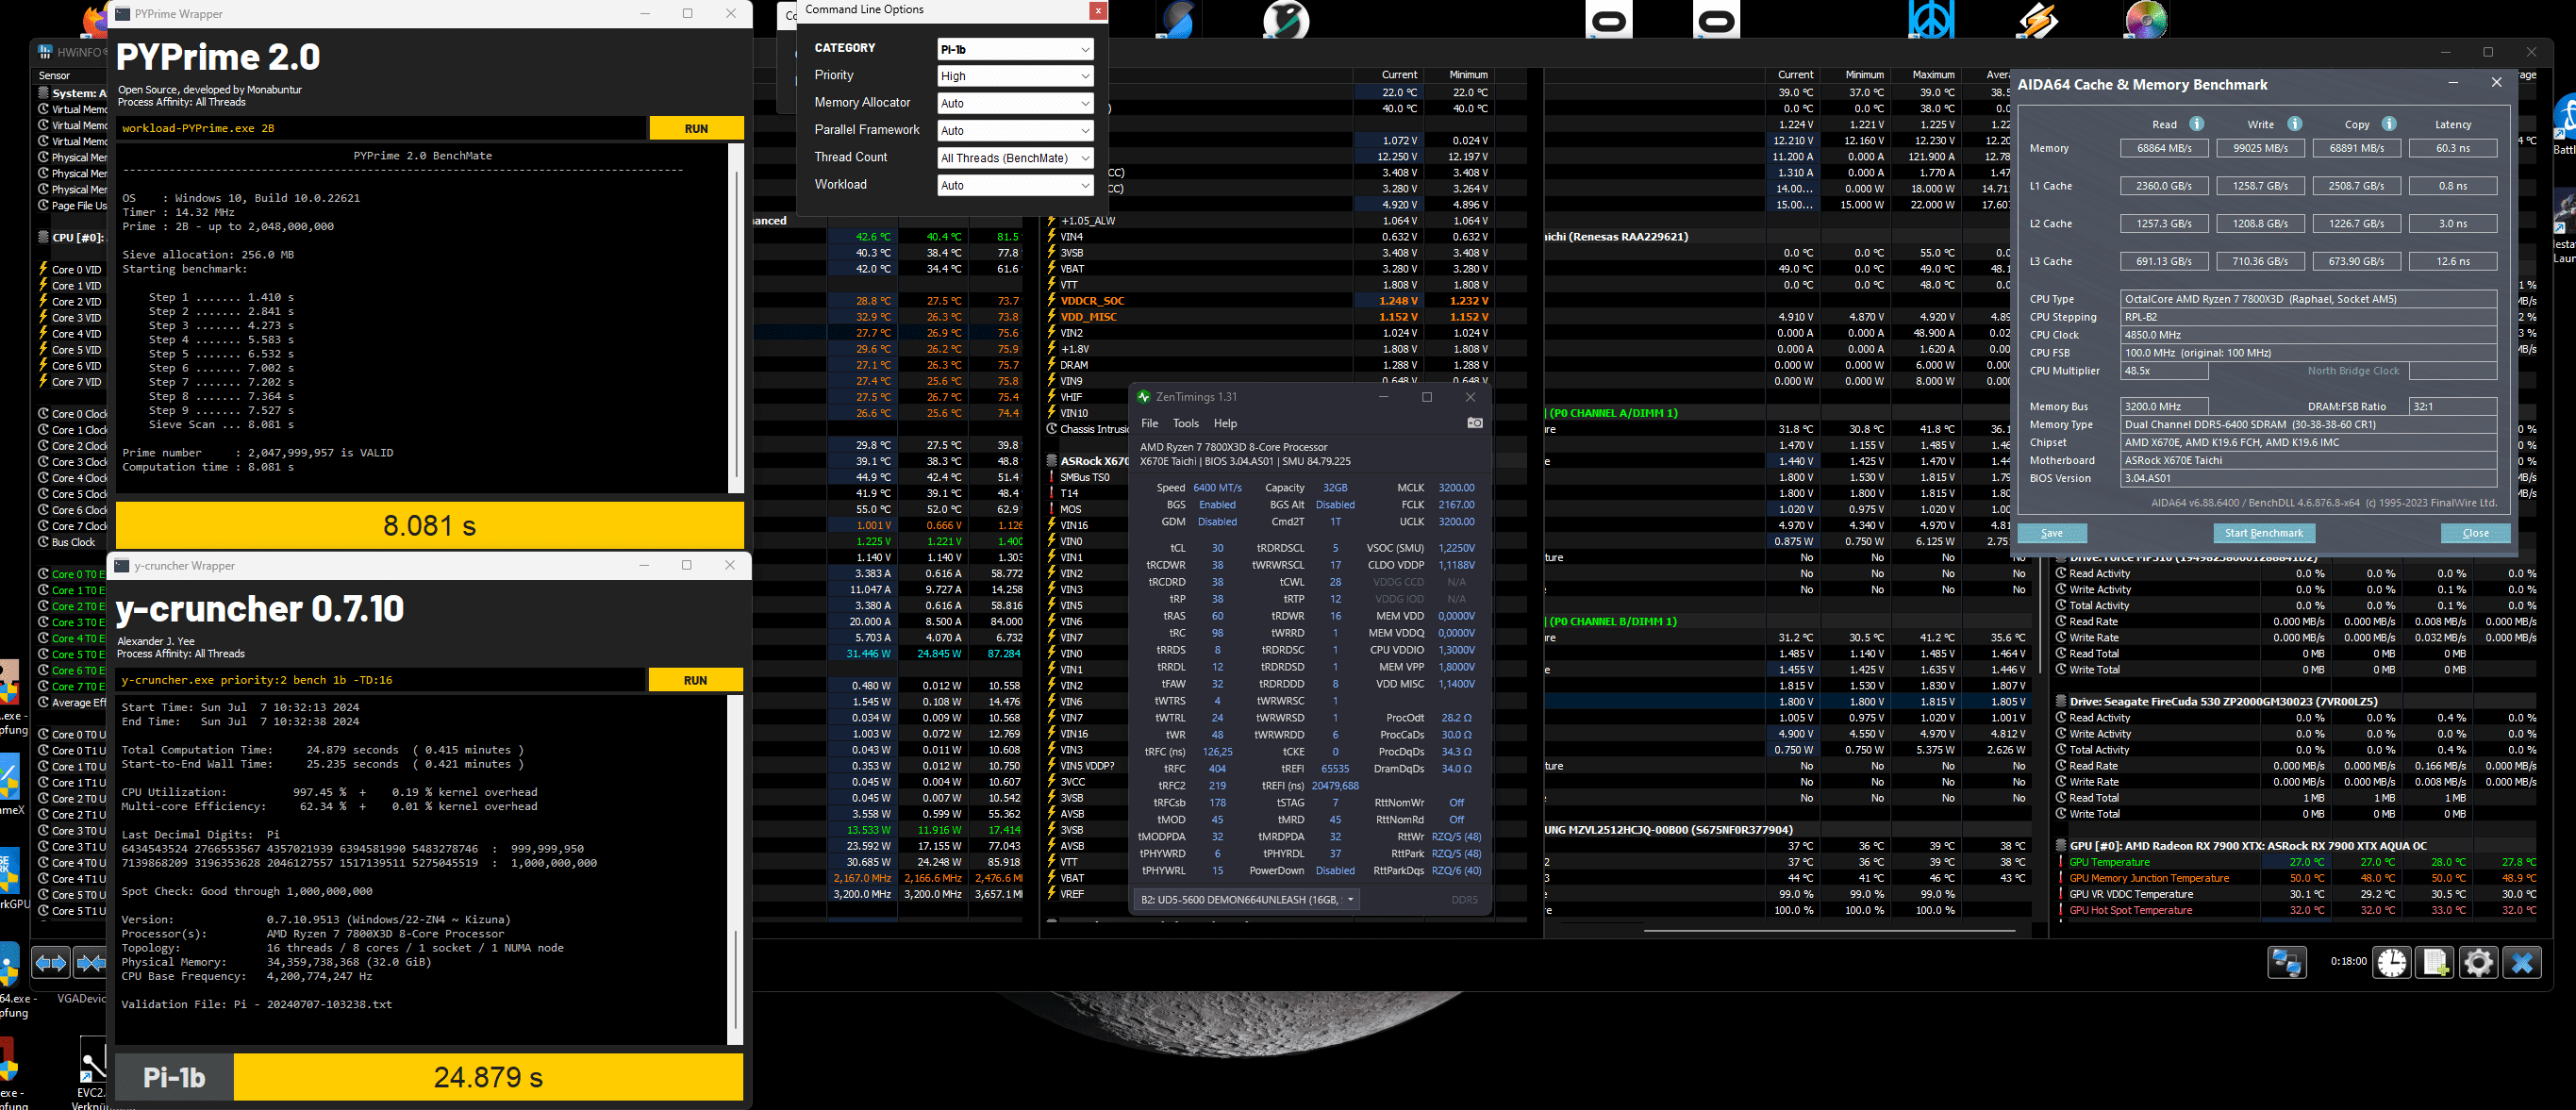Screen dimensions: 2576x1110
Task: Click info icon next to AIDA64 Read
Action: (x=2196, y=124)
